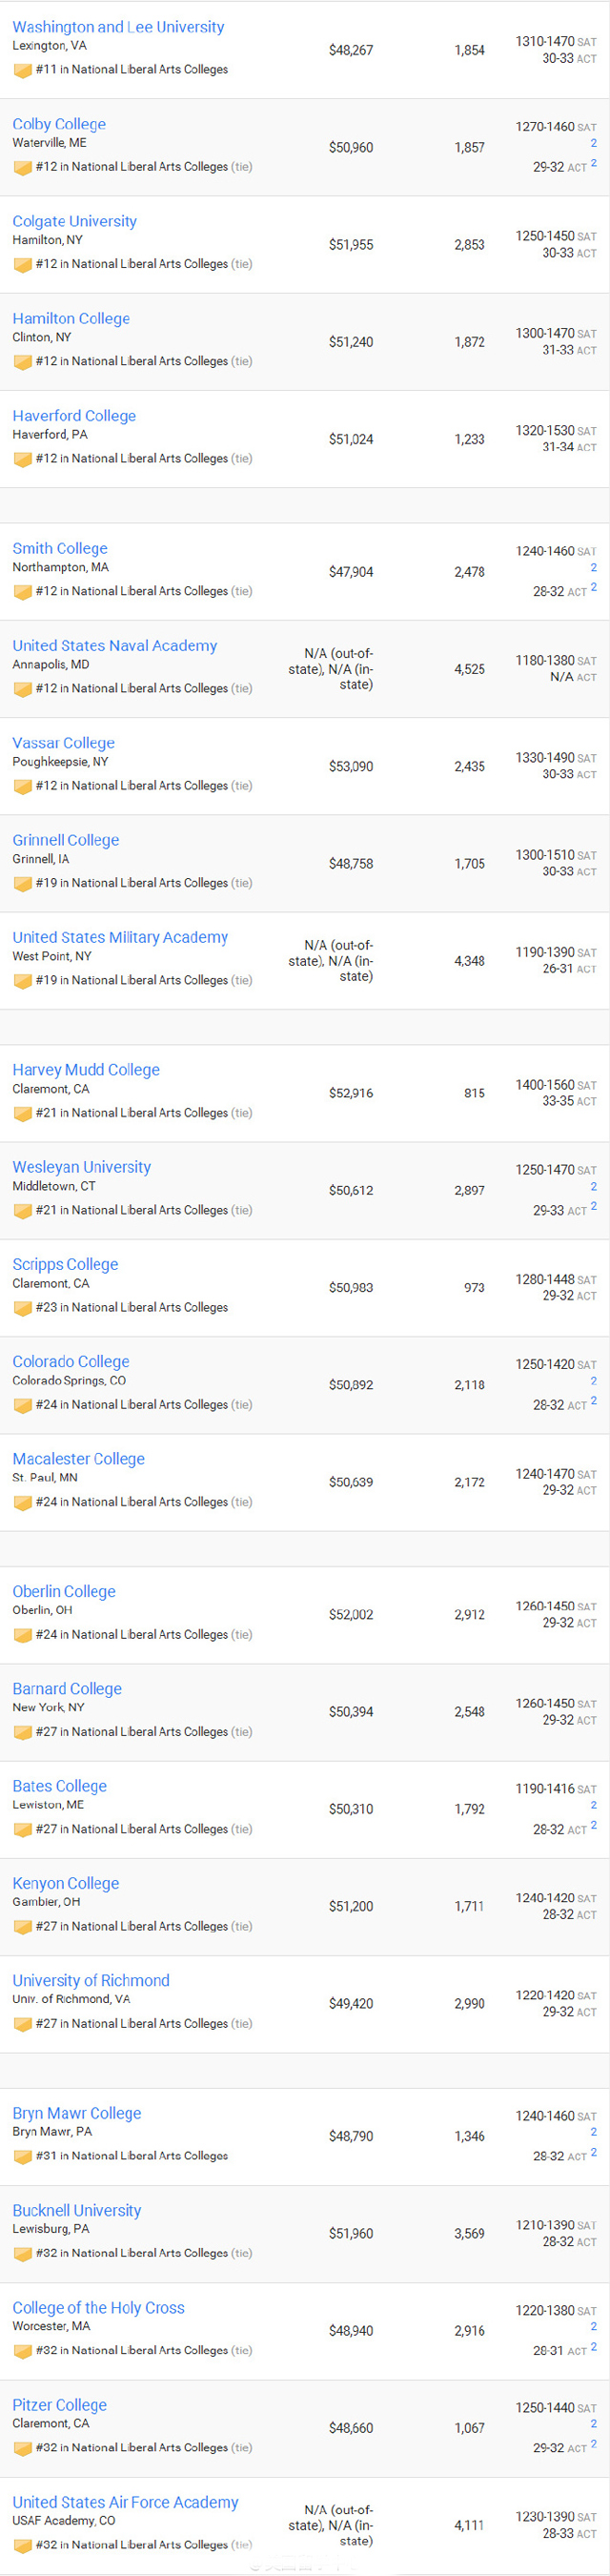610x2576 pixels.
Task: Open Hamilton College profile link
Action: [x=71, y=318]
